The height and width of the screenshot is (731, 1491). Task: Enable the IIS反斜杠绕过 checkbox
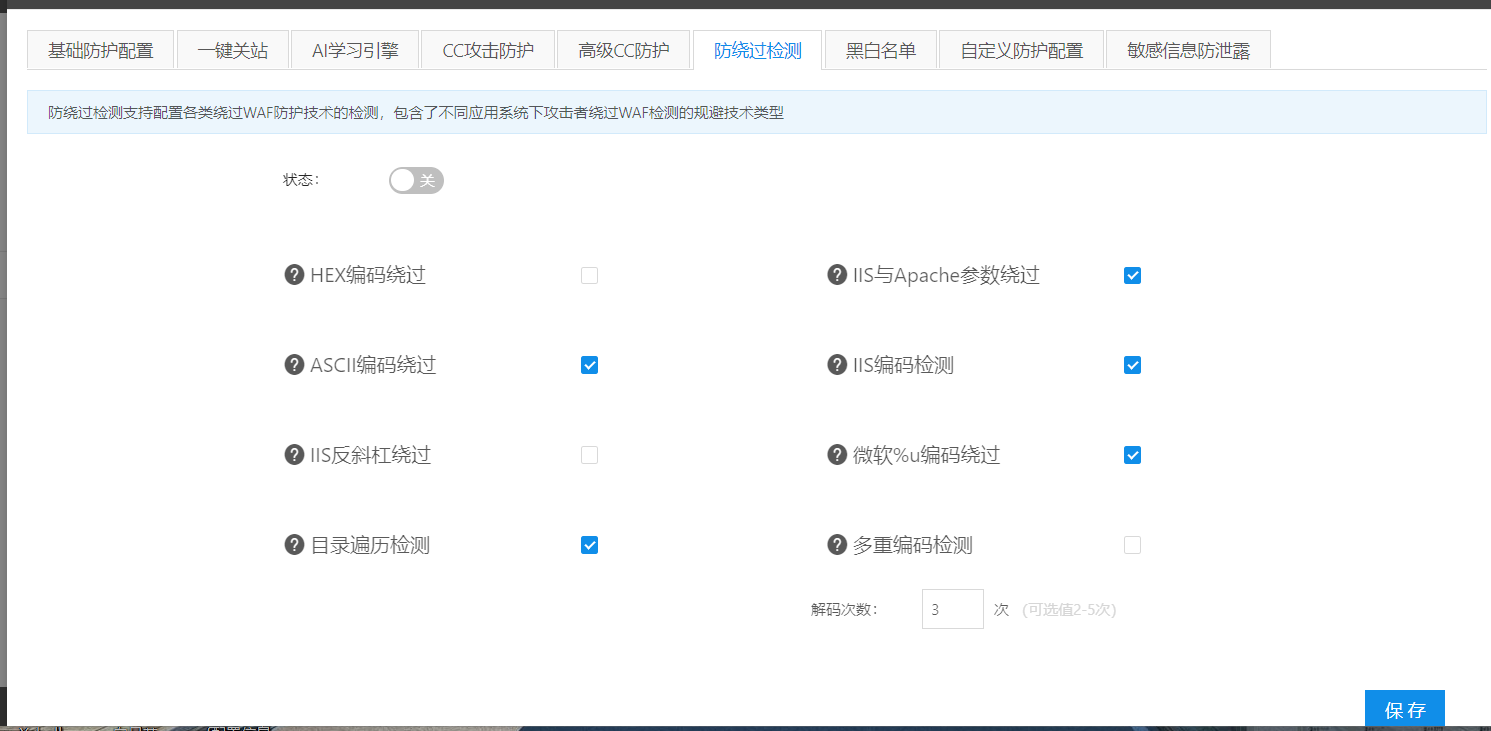(590, 455)
